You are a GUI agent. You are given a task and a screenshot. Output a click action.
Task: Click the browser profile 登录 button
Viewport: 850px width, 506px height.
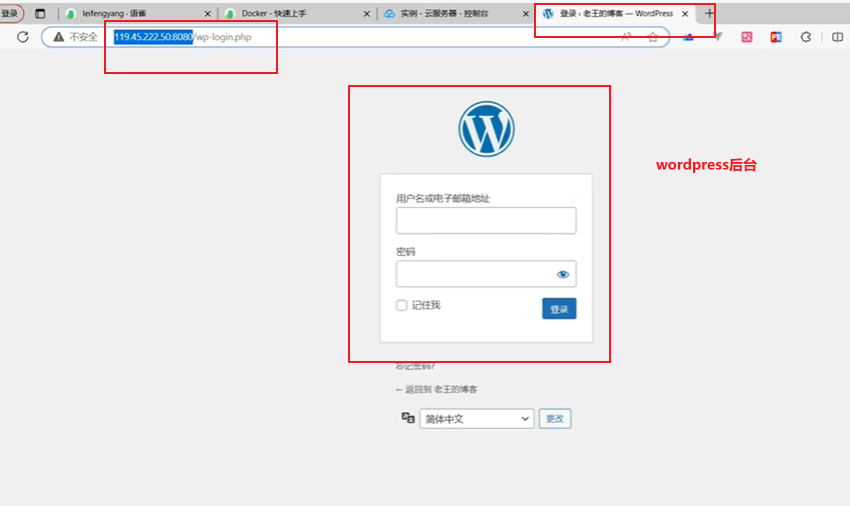click(x=10, y=14)
